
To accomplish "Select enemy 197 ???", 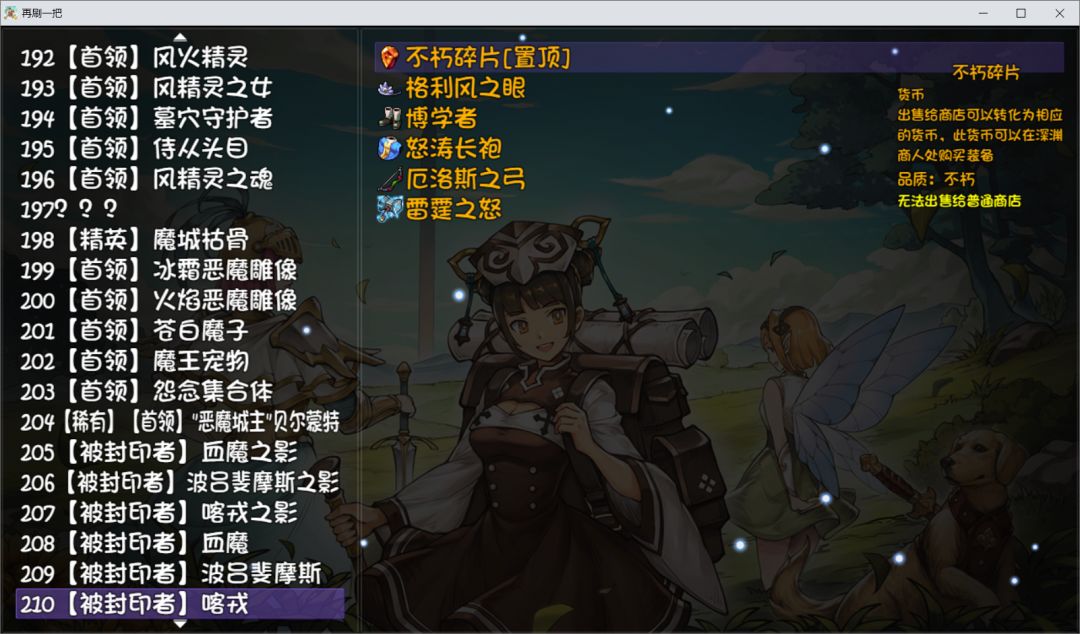I will tap(69, 209).
